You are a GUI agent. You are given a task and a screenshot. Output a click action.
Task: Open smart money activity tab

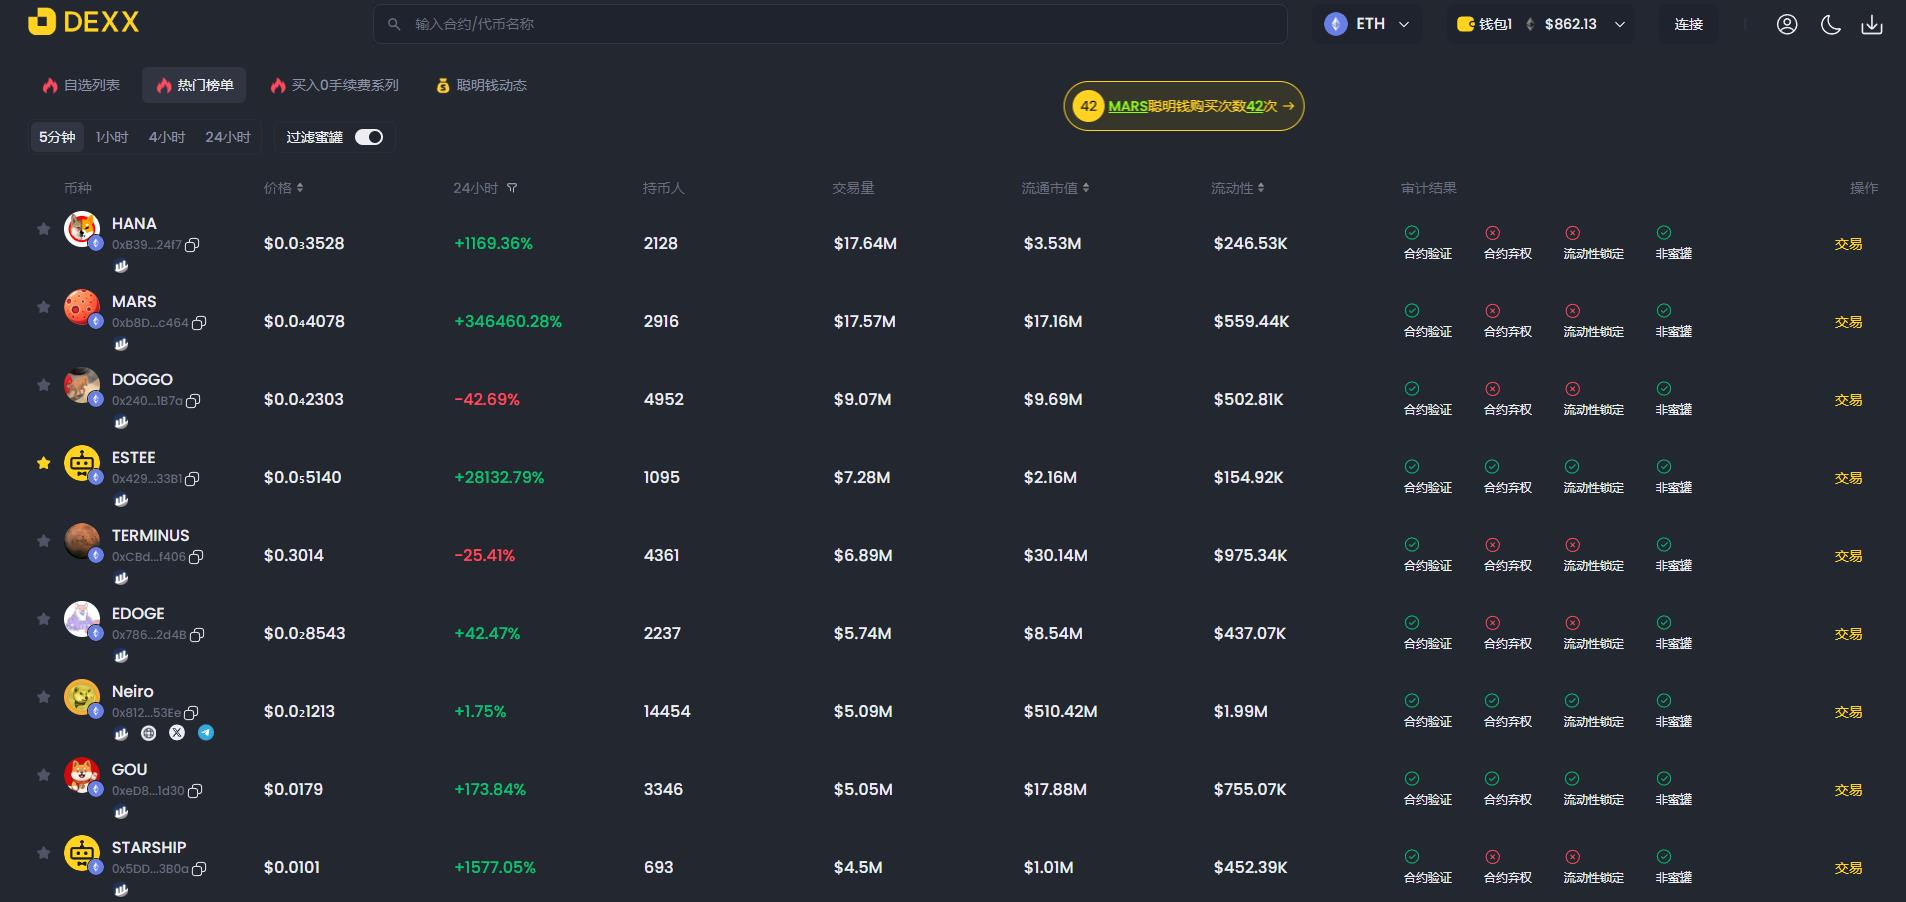click(481, 86)
